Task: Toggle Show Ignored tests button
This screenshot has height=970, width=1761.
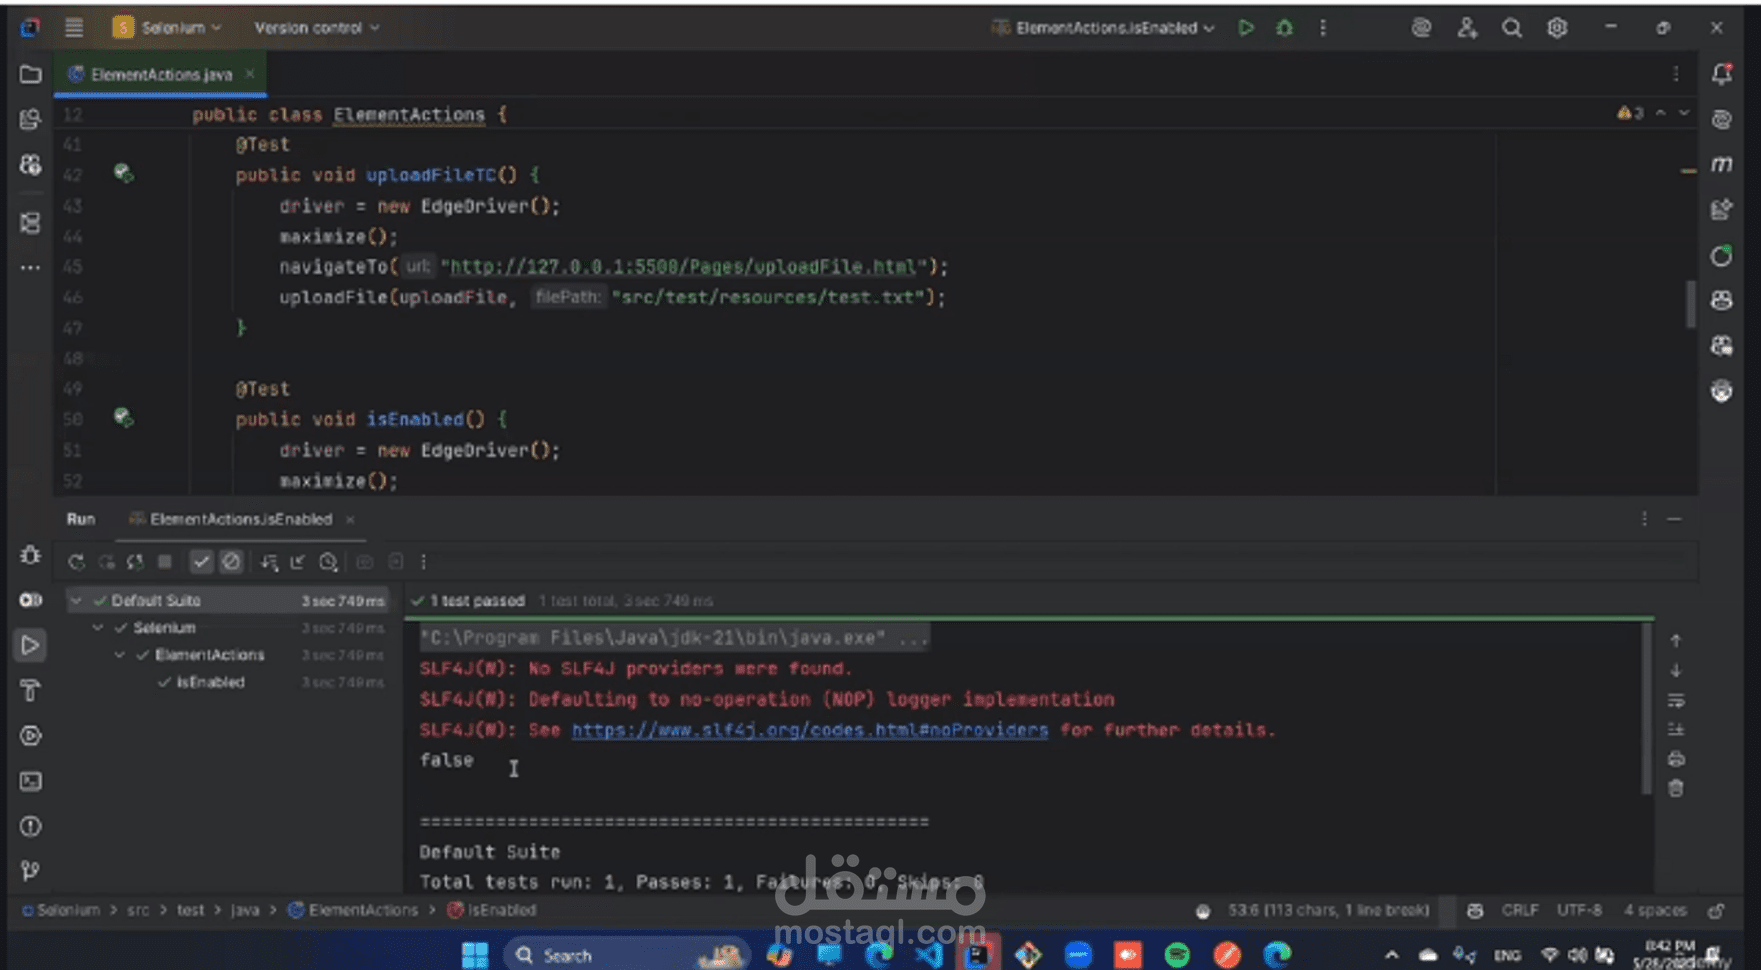Action: click(x=231, y=562)
